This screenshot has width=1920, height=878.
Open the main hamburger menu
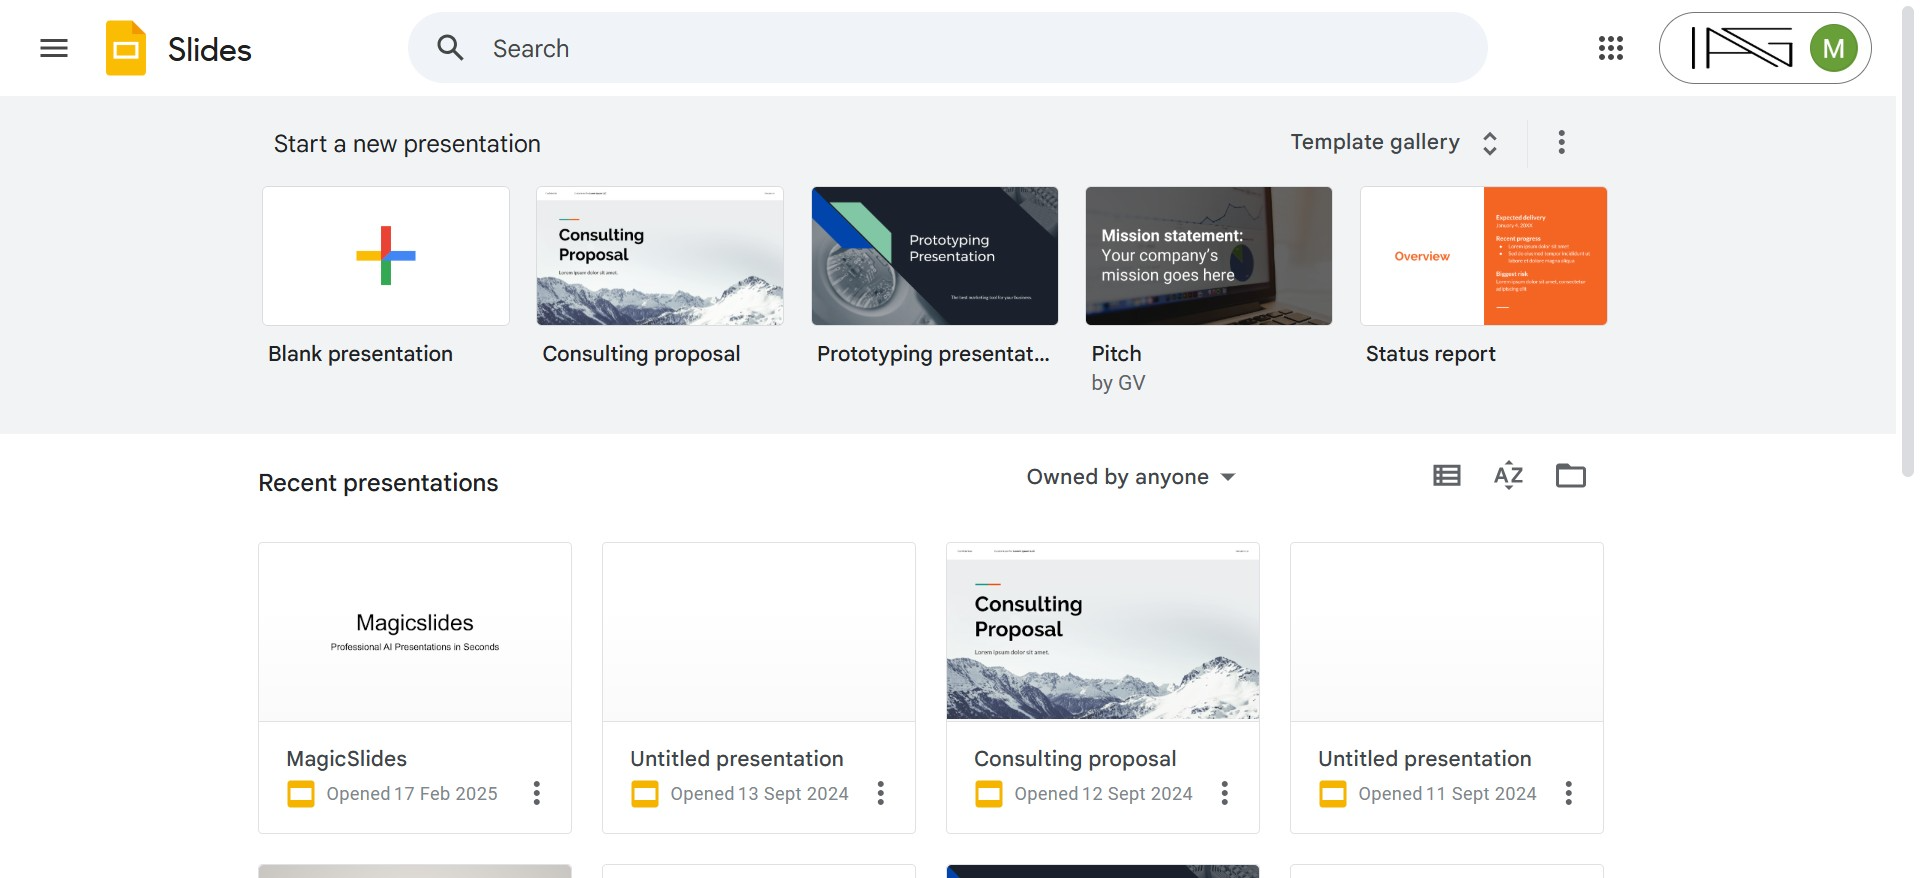(x=54, y=48)
